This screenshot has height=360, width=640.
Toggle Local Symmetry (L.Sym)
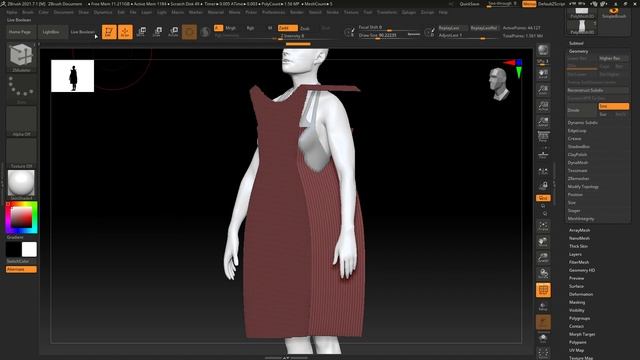[543, 172]
